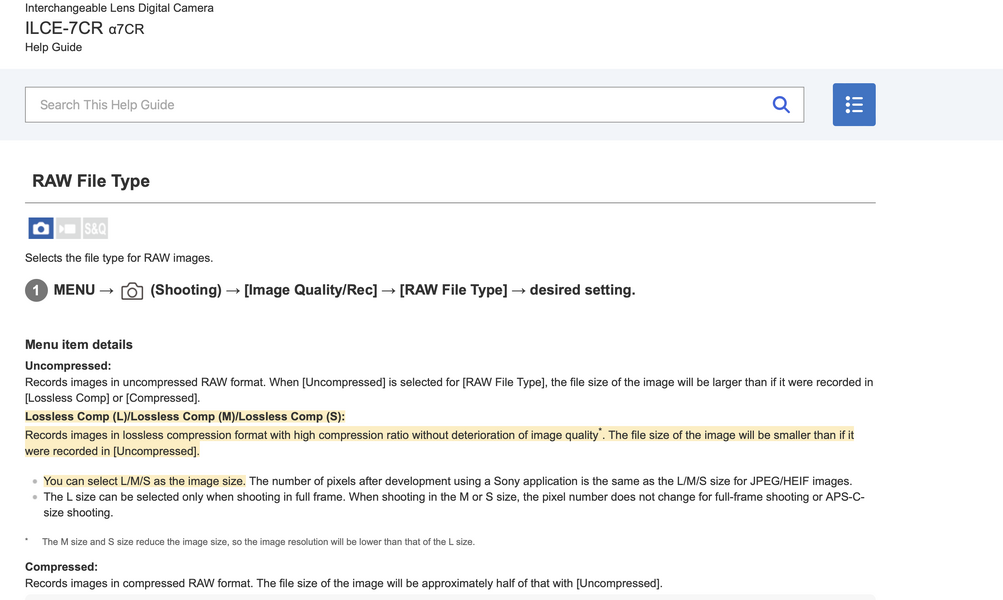This screenshot has height=600, width=1003.
Task: Click the Uncompressed: item heading
Action: 68,366
